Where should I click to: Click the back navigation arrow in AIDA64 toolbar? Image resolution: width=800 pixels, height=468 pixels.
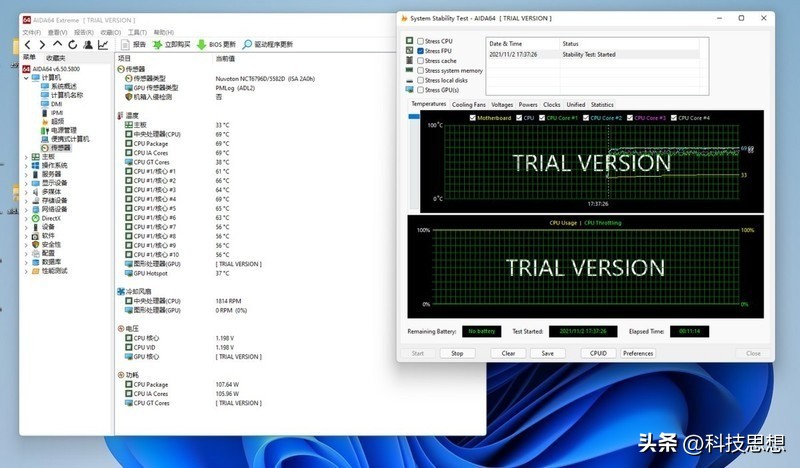click(x=28, y=45)
